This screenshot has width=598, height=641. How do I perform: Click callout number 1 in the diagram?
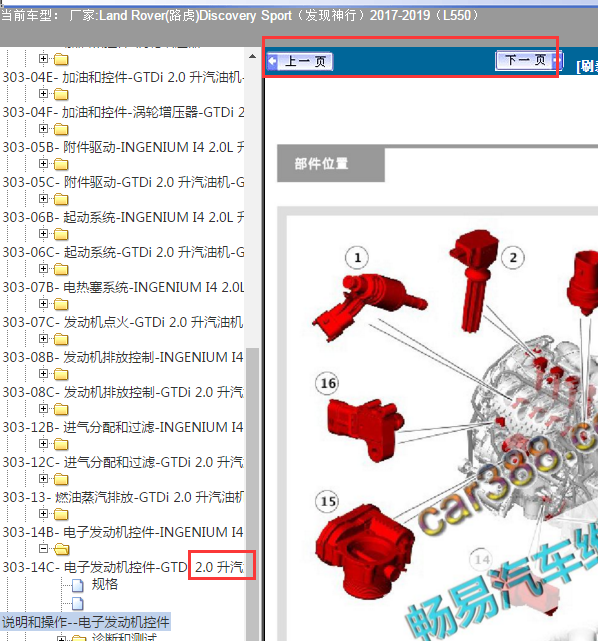357,258
